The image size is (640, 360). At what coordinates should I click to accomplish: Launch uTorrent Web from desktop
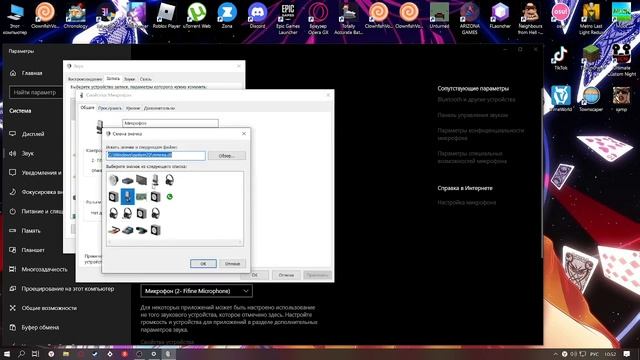(197, 16)
